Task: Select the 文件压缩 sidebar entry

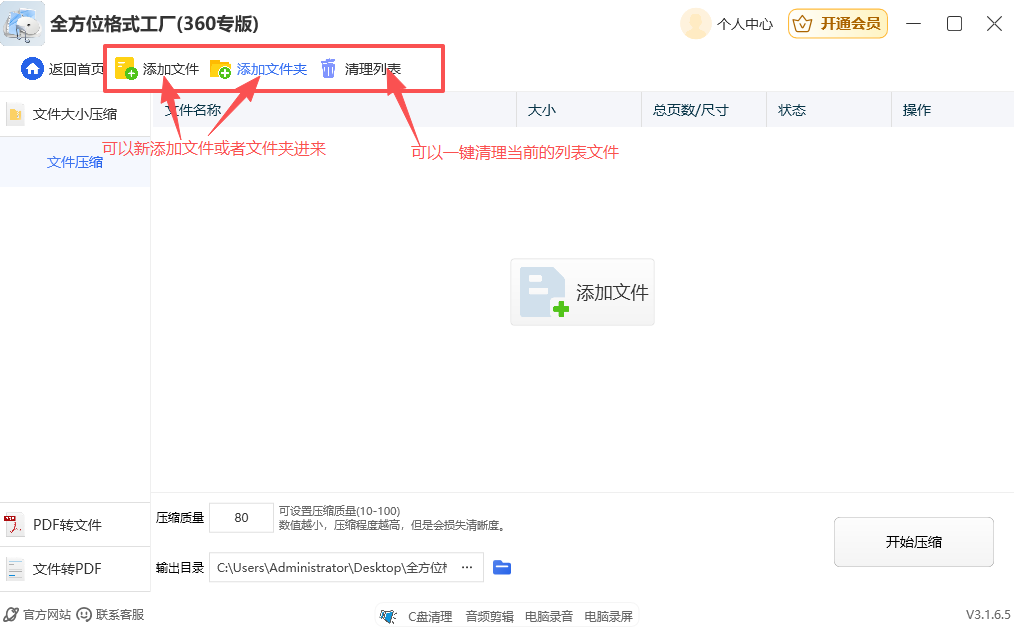Action: pyautogui.click(x=77, y=161)
